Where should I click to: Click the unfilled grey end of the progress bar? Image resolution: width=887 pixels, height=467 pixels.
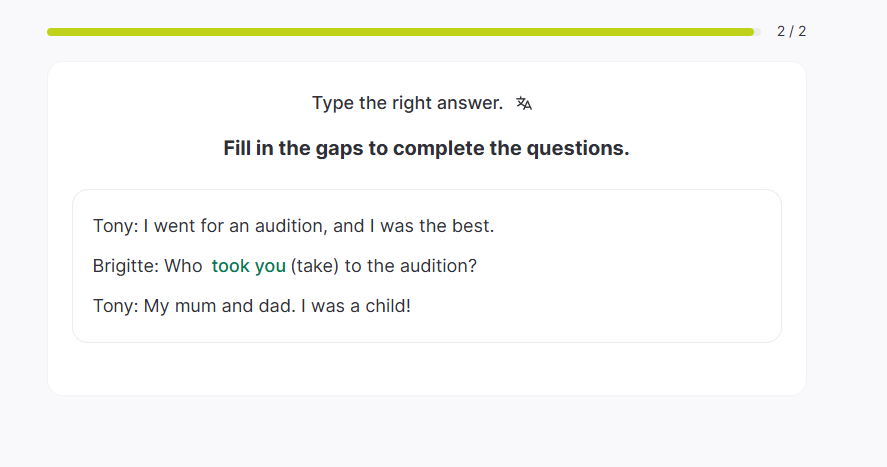[x=758, y=32]
